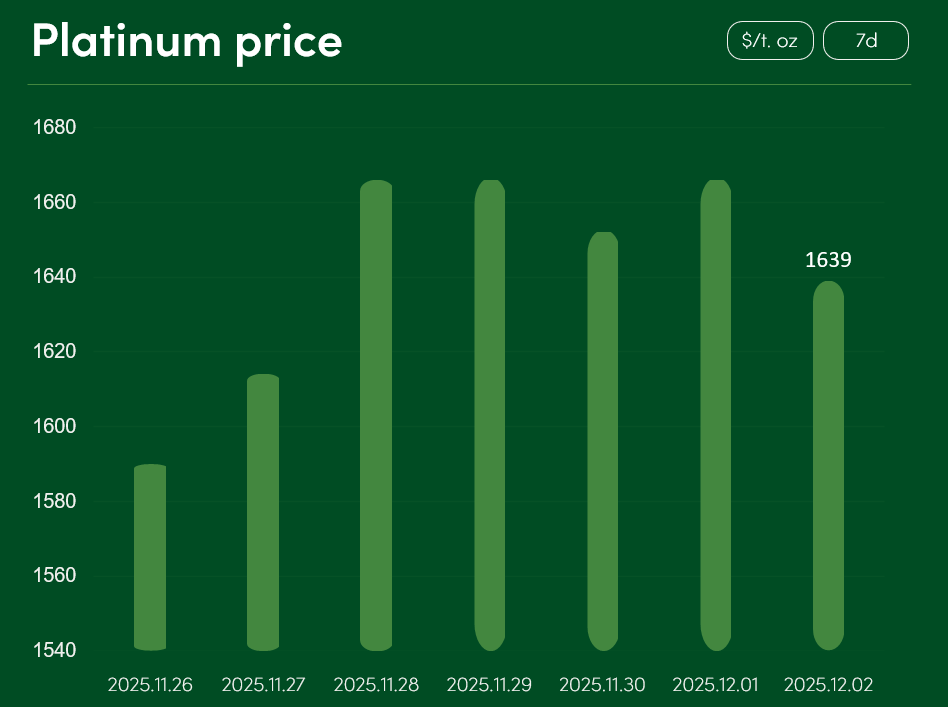Viewport: 948px width, 707px height.
Task: Select the 2025.11.26 price bar
Action: pos(150,557)
